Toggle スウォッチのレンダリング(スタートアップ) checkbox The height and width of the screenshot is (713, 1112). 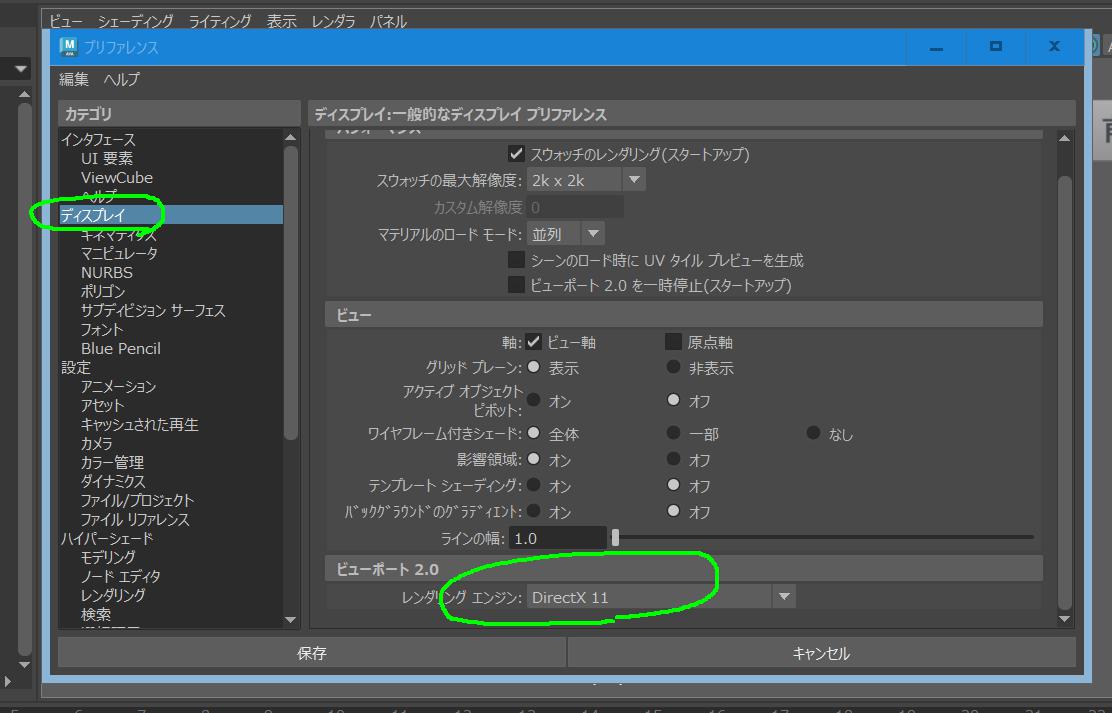pos(516,153)
